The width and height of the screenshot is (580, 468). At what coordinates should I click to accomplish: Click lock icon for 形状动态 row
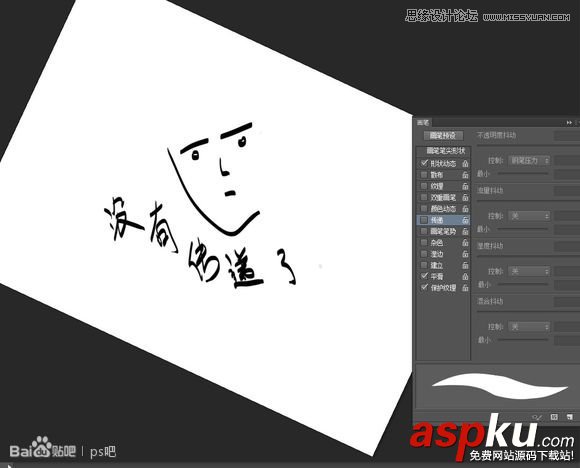pyautogui.click(x=465, y=163)
